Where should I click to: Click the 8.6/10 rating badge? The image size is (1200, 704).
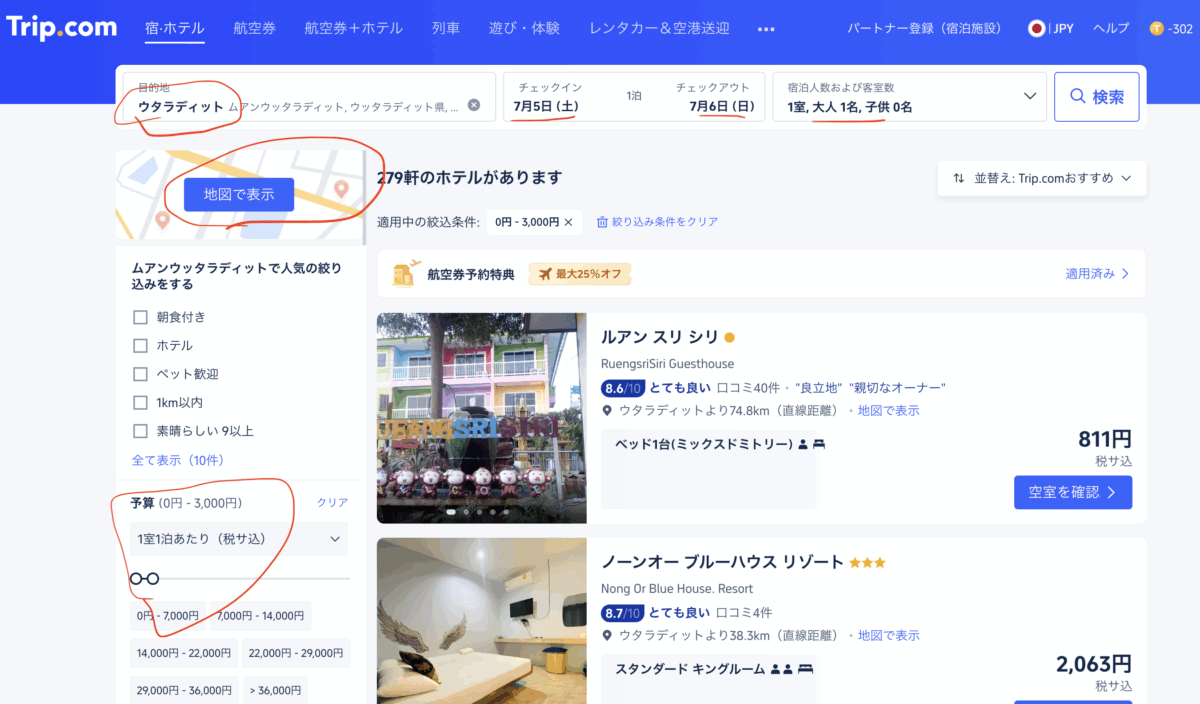pyautogui.click(x=625, y=388)
